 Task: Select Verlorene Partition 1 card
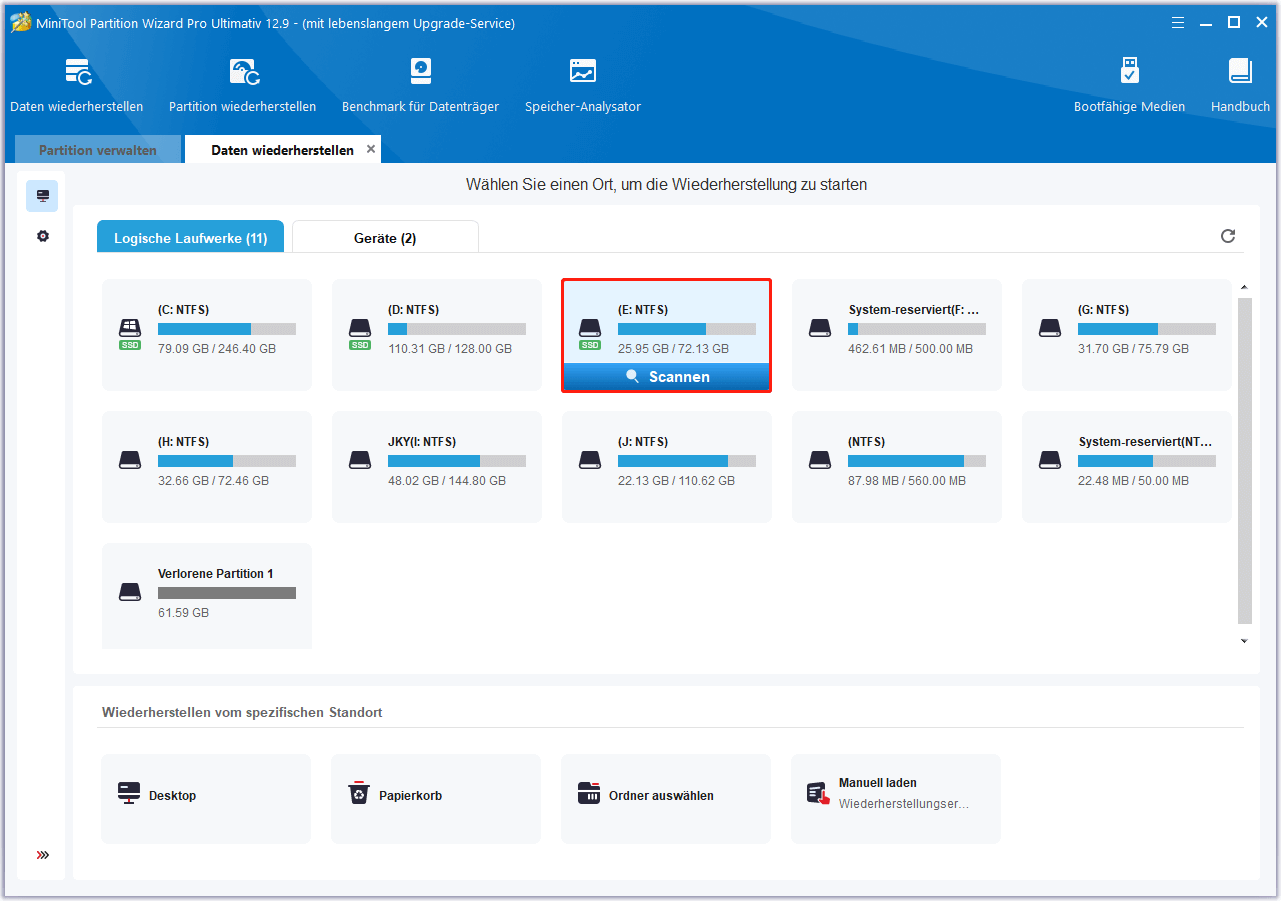[x=207, y=596]
